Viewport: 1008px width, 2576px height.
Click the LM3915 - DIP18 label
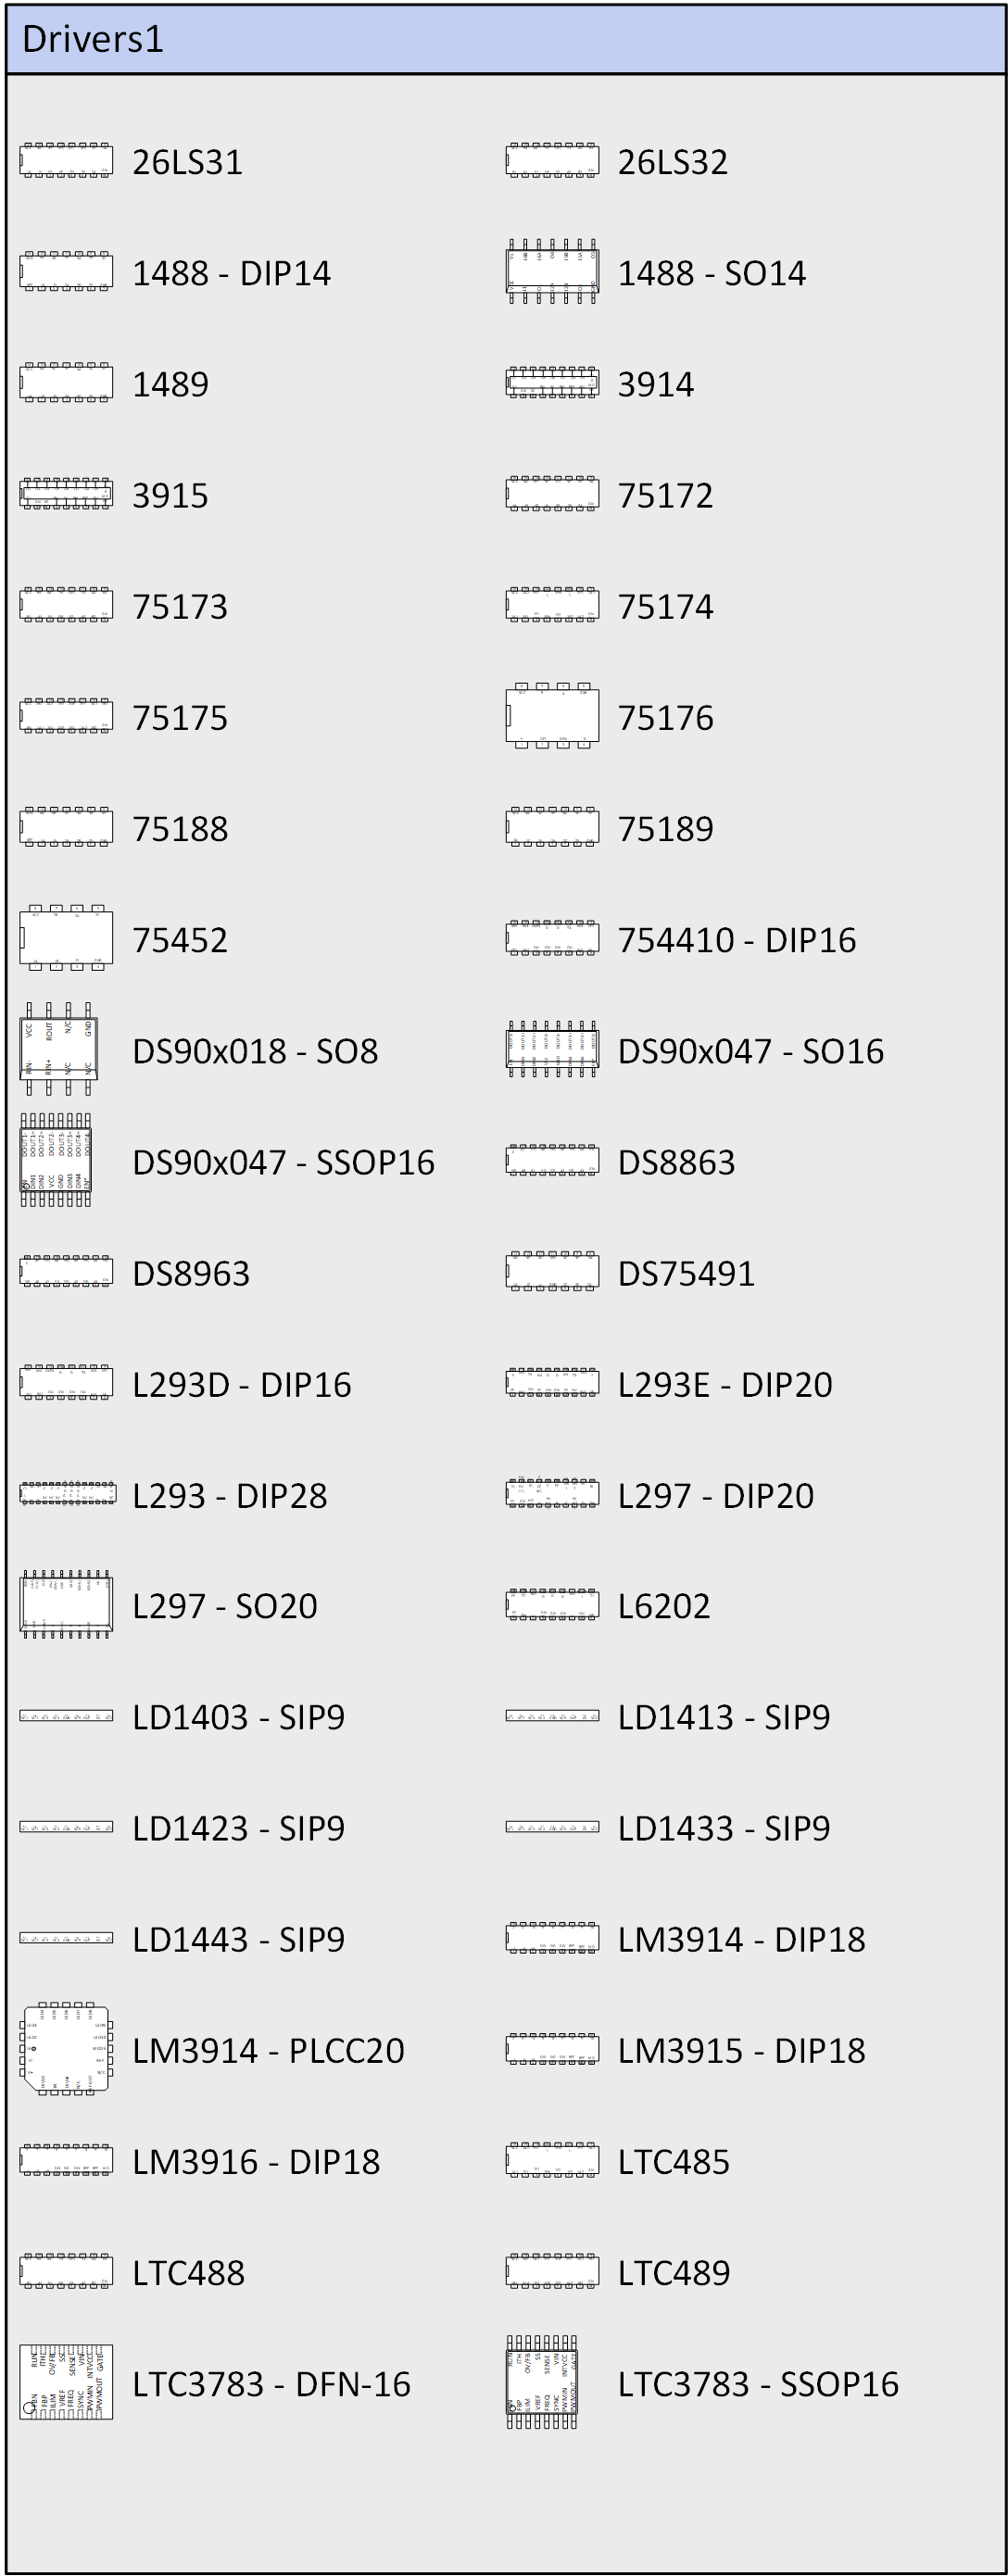(741, 2050)
